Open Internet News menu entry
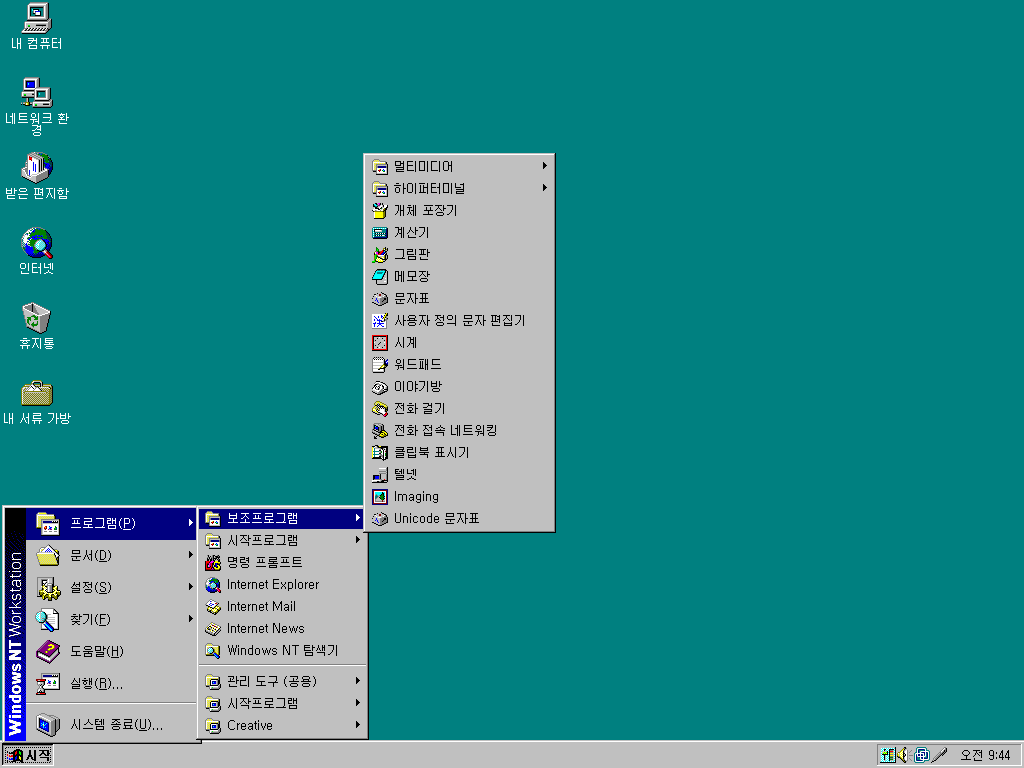Screen dimensions: 1024x768 tap(283, 628)
